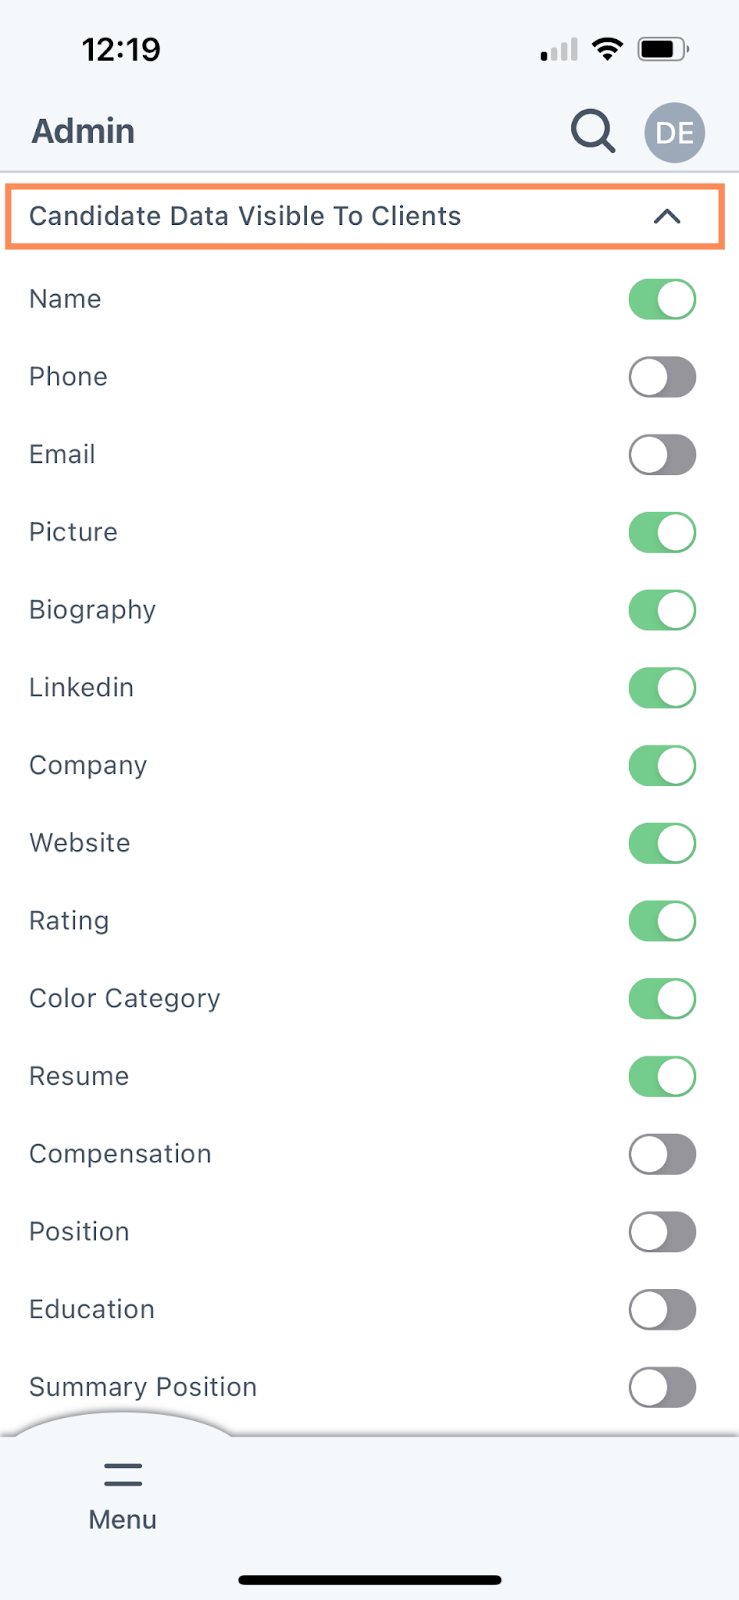Tap the DE user avatar
Image resolution: width=739 pixels, height=1600 pixels.
pyautogui.click(x=674, y=132)
